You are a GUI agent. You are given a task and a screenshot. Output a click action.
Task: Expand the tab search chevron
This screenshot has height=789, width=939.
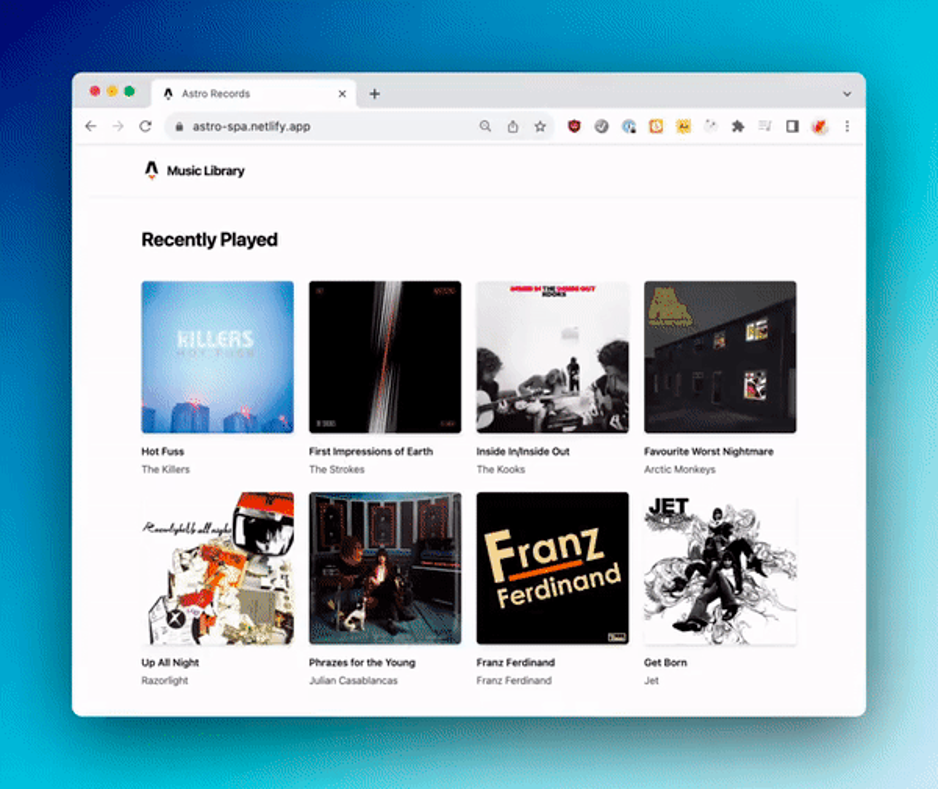[847, 94]
